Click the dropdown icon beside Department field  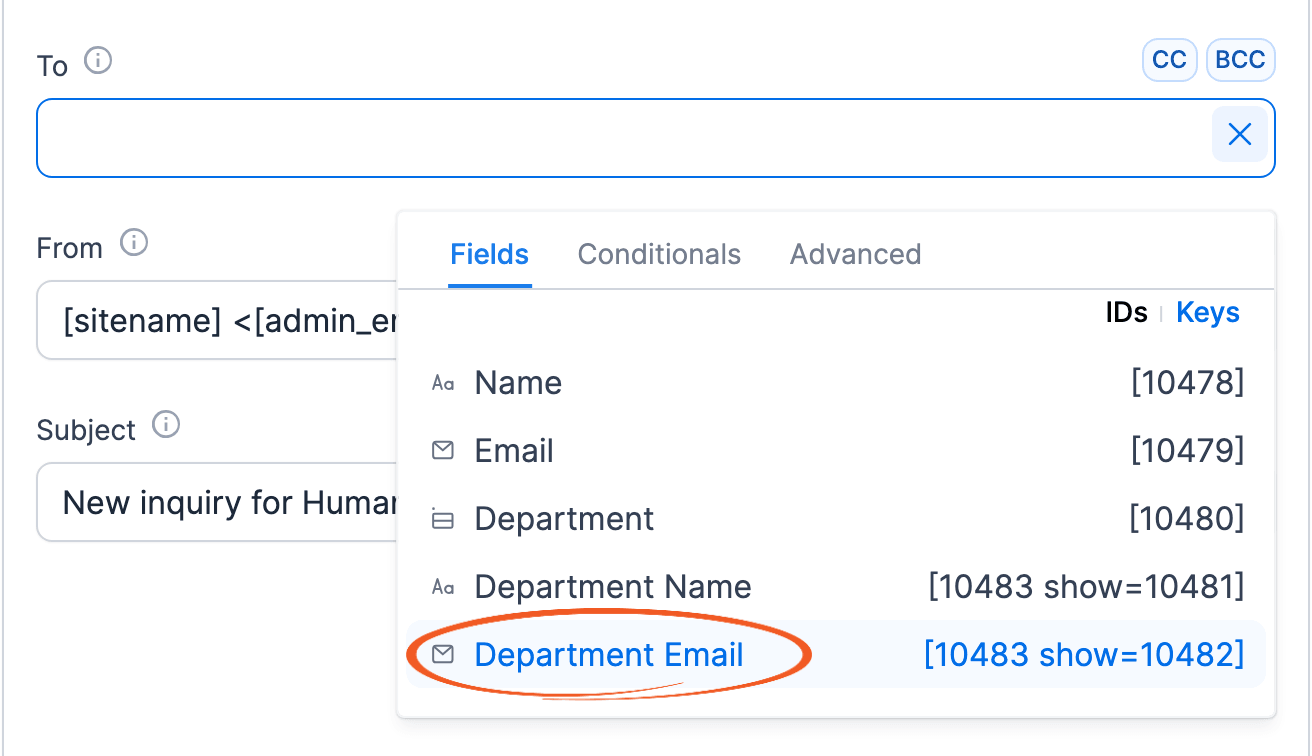[443, 519]
